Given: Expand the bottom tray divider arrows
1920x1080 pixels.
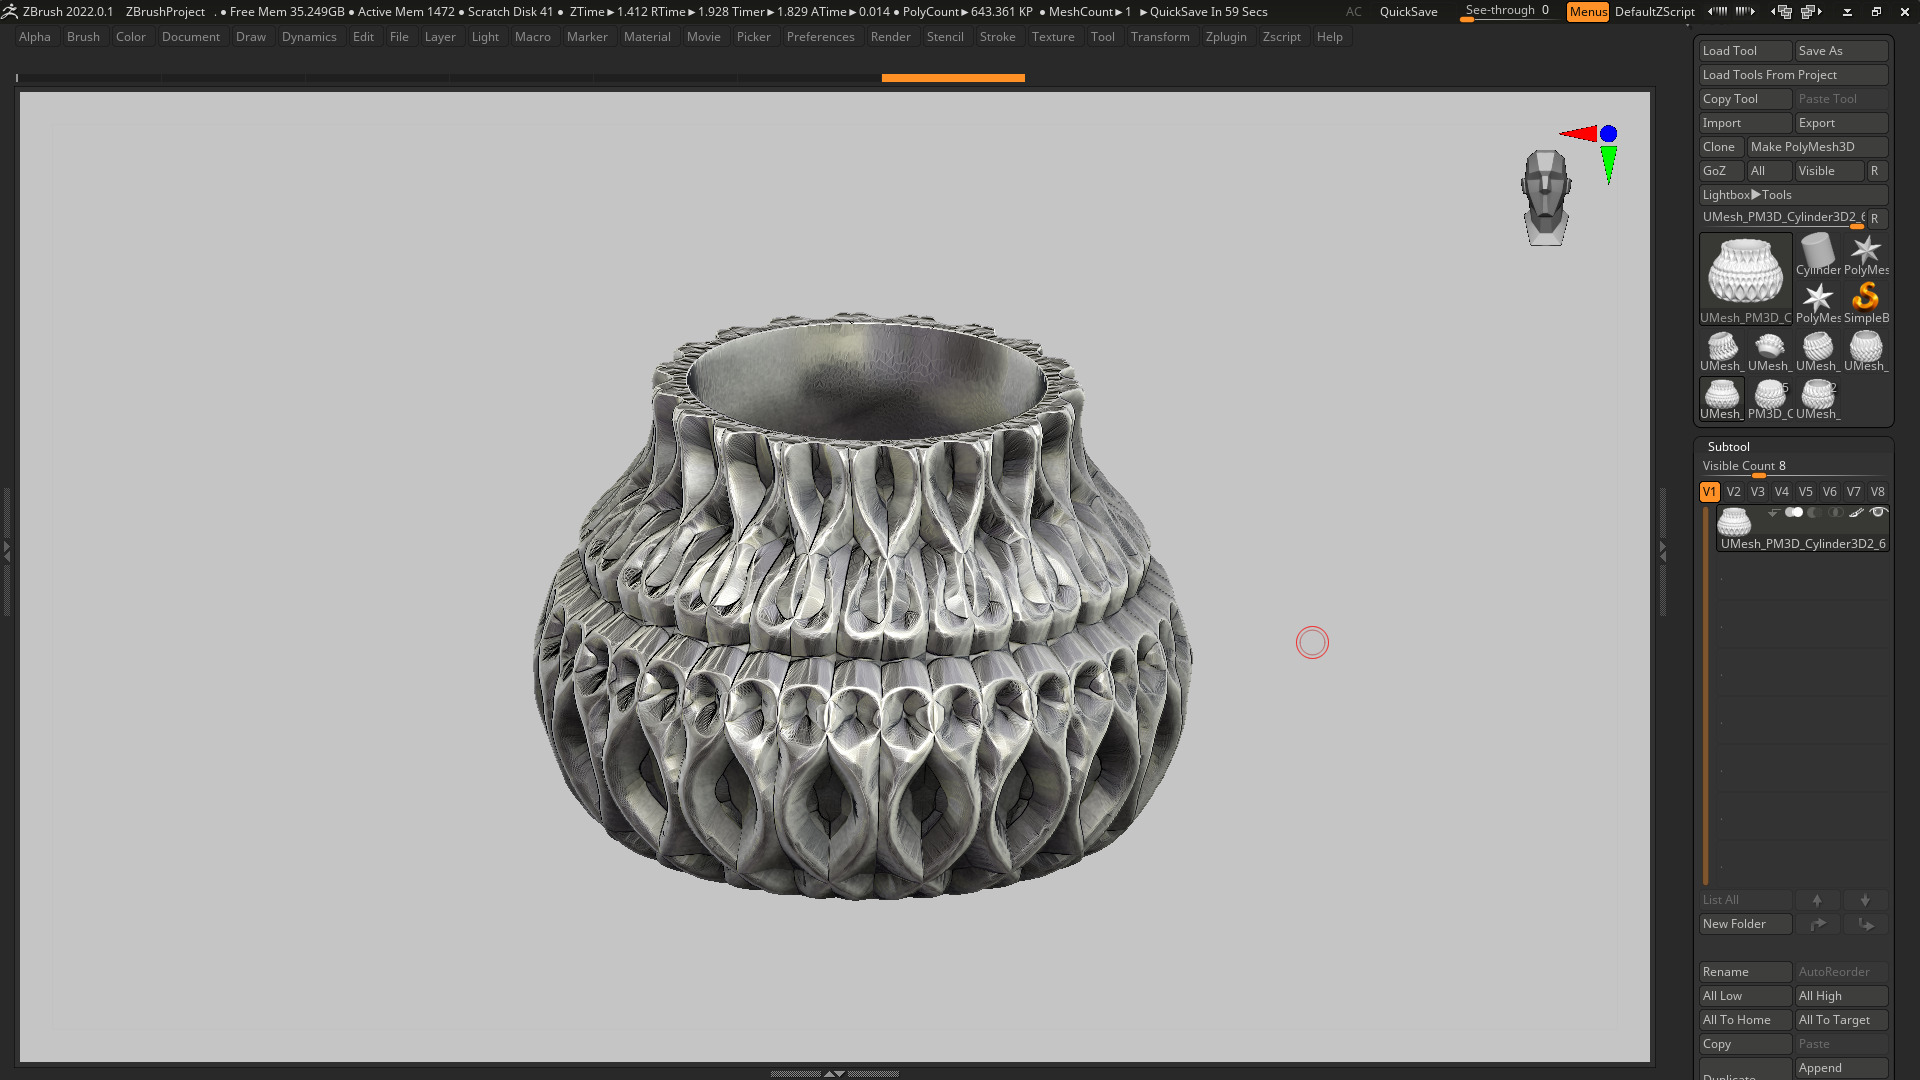Looking at the screenshot, I should pos(834,1074).
